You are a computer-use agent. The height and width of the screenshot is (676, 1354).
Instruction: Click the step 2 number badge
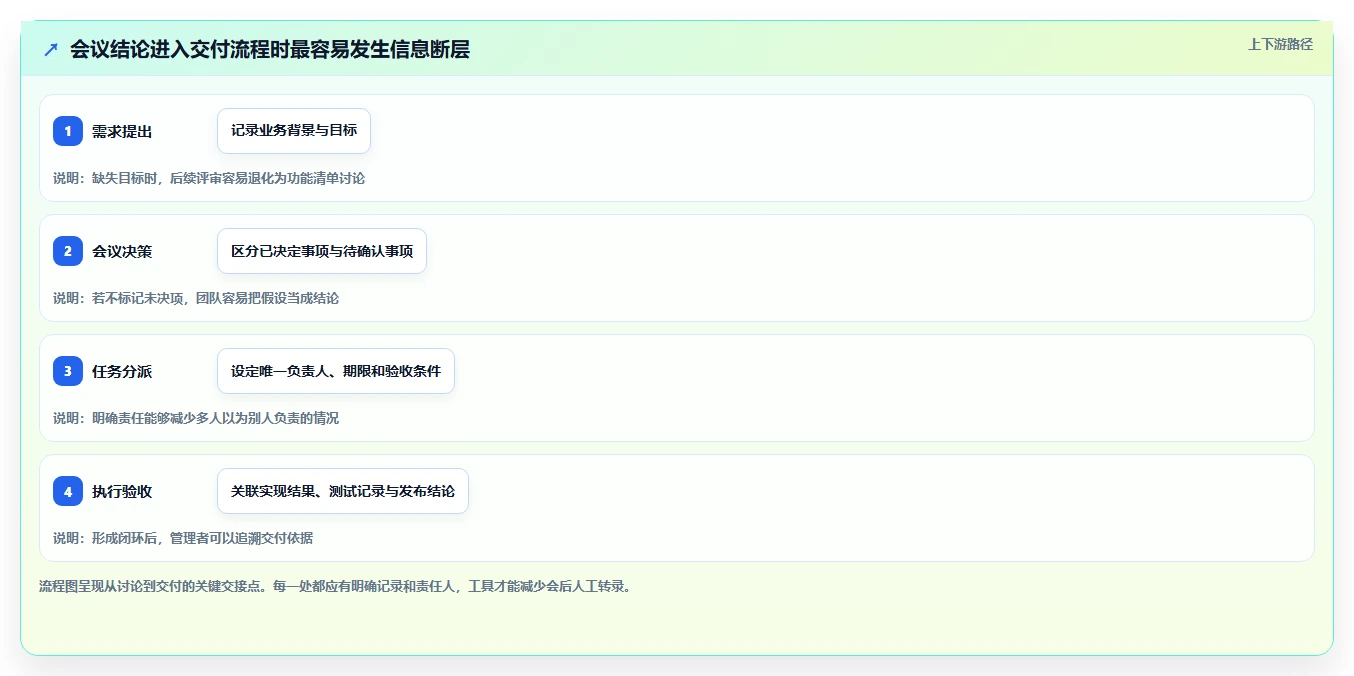[68, 251]
